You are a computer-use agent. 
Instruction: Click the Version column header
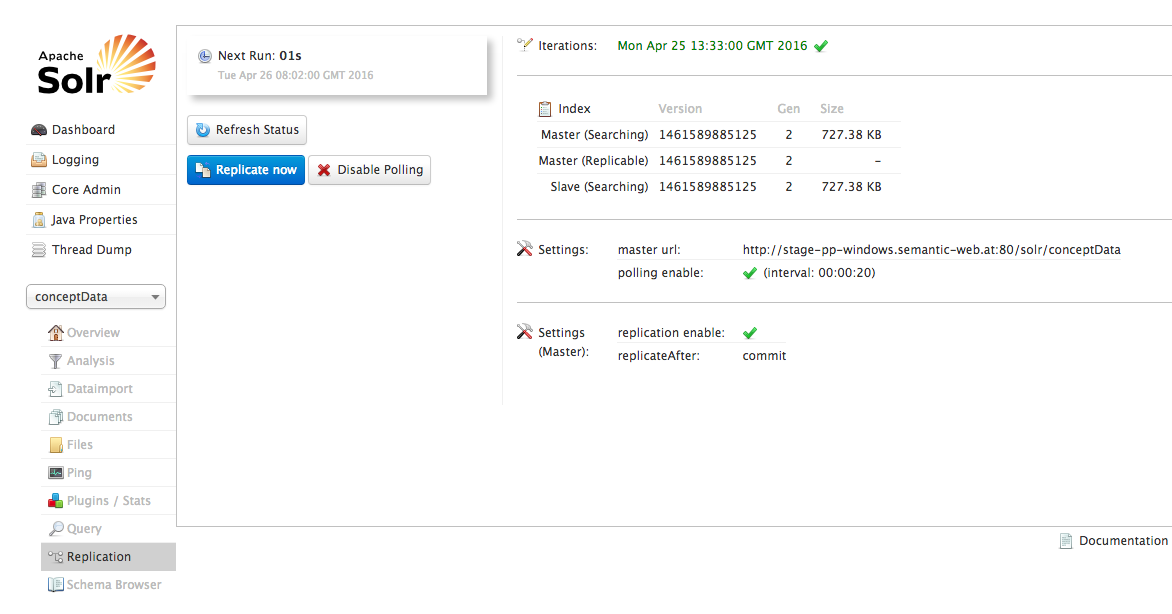[680, 109]
